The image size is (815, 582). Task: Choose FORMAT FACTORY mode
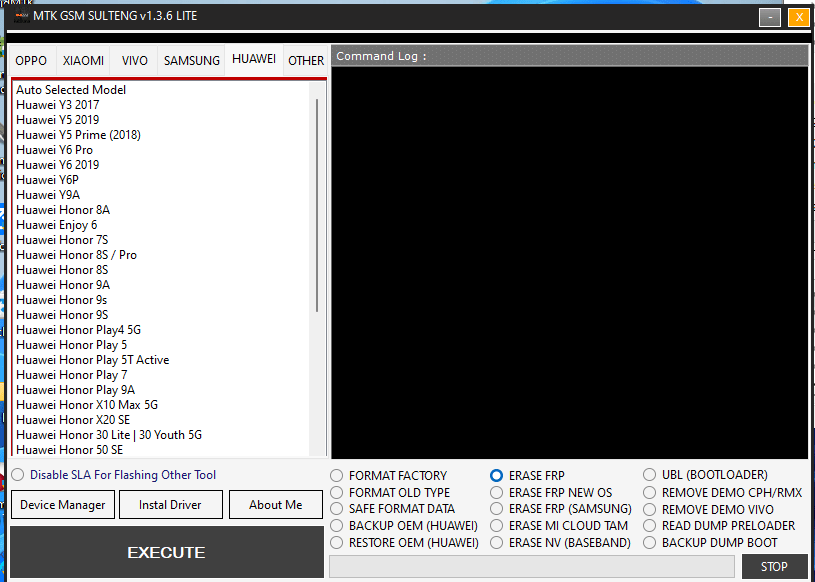tap(336, 475)
